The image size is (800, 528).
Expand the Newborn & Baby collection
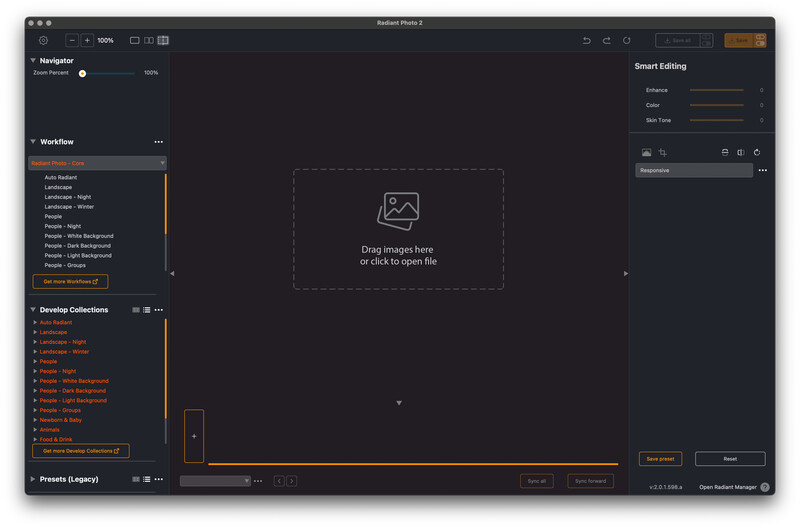35,420
